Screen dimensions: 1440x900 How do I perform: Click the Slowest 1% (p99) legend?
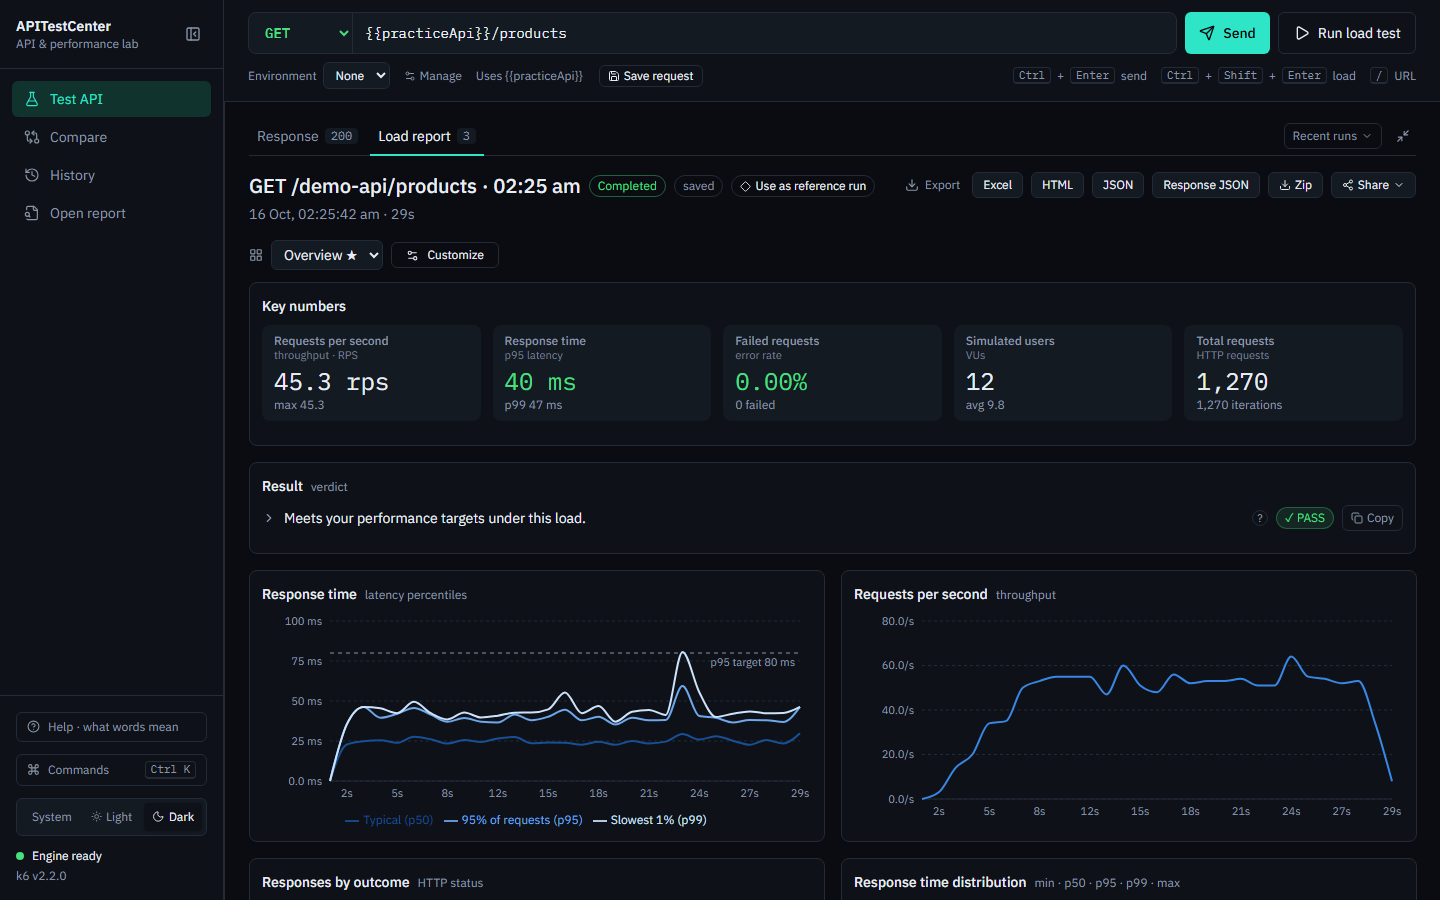(650, 820)
